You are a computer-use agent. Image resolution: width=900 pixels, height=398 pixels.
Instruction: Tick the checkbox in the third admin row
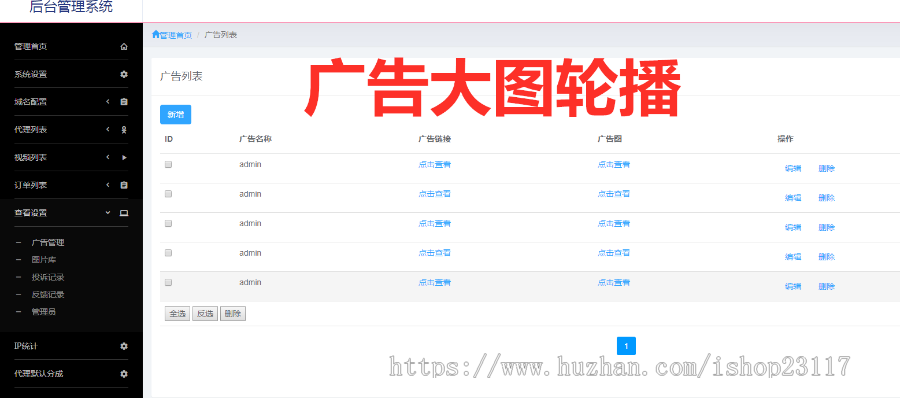click(x=169, y=223)
